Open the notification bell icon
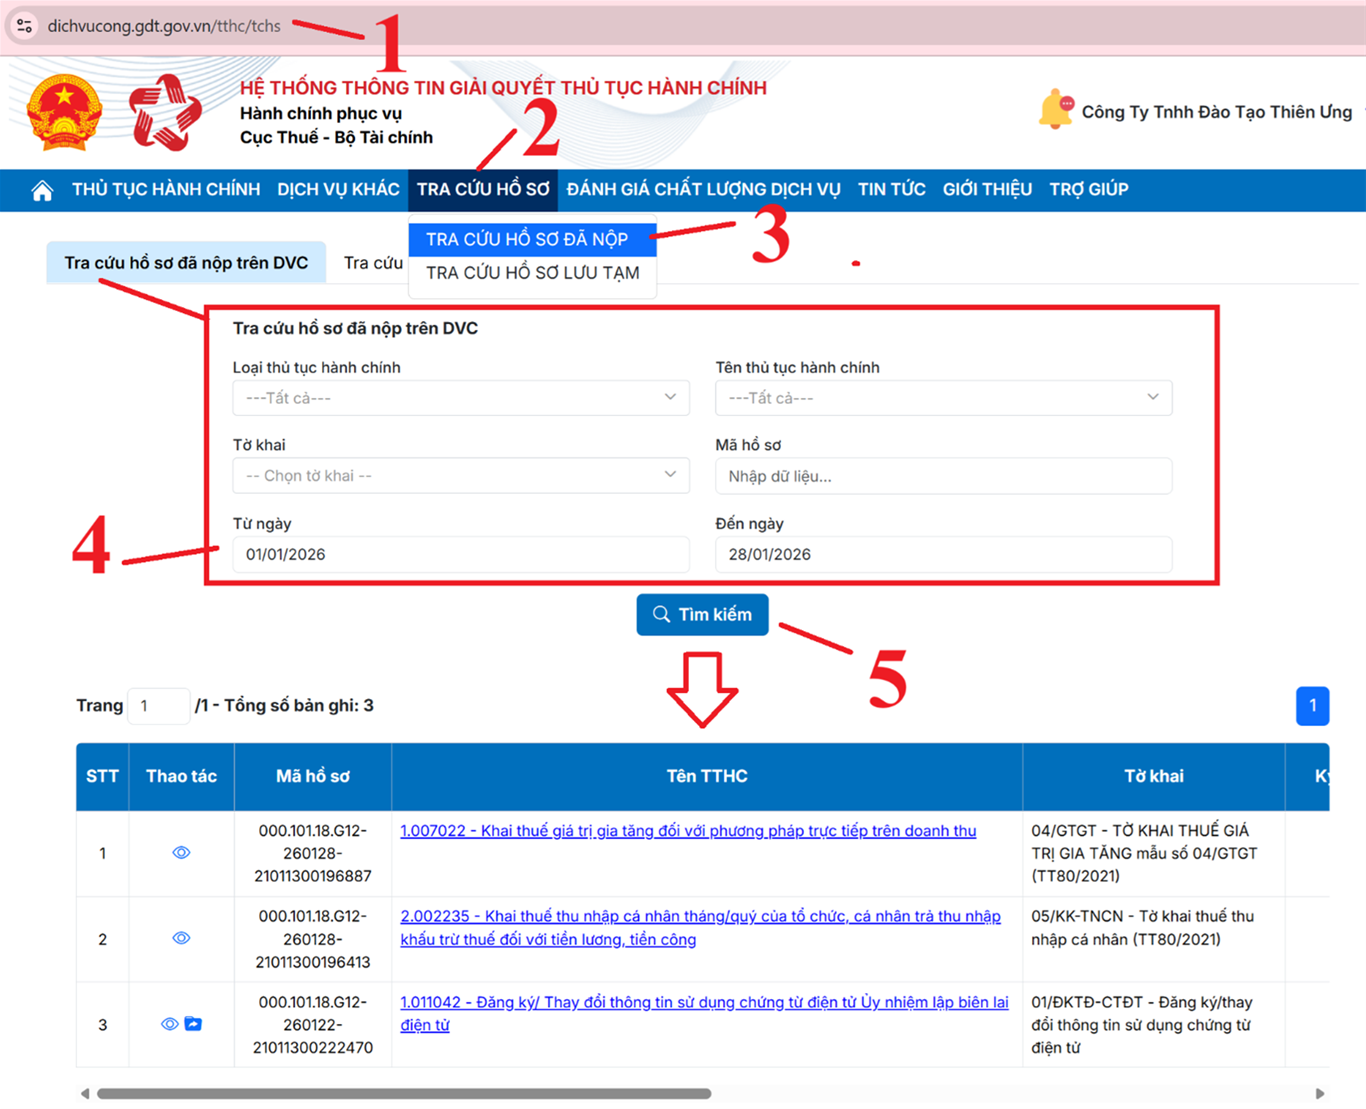The width and height of the screenshot is (1366, 1109). tap(1055, 110)
